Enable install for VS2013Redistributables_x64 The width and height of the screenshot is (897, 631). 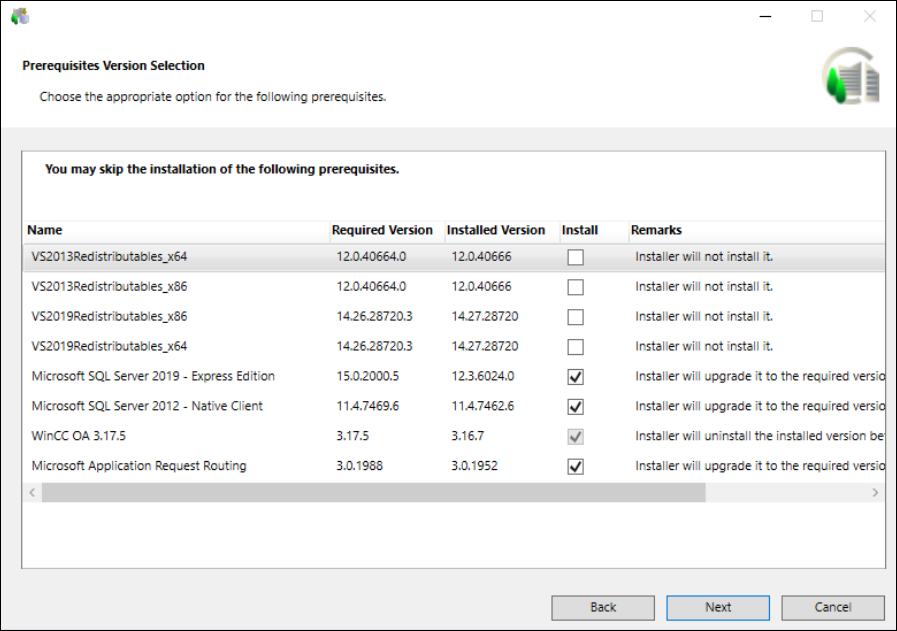tap(575, 257)
